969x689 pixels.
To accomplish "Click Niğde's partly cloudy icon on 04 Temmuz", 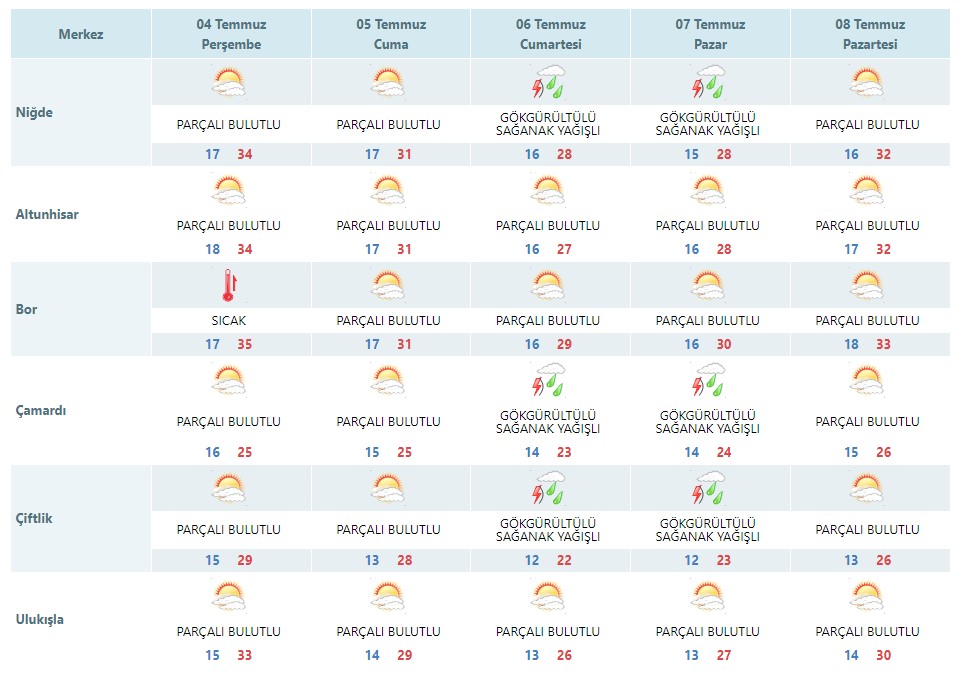I will click(x=228, y=82).
